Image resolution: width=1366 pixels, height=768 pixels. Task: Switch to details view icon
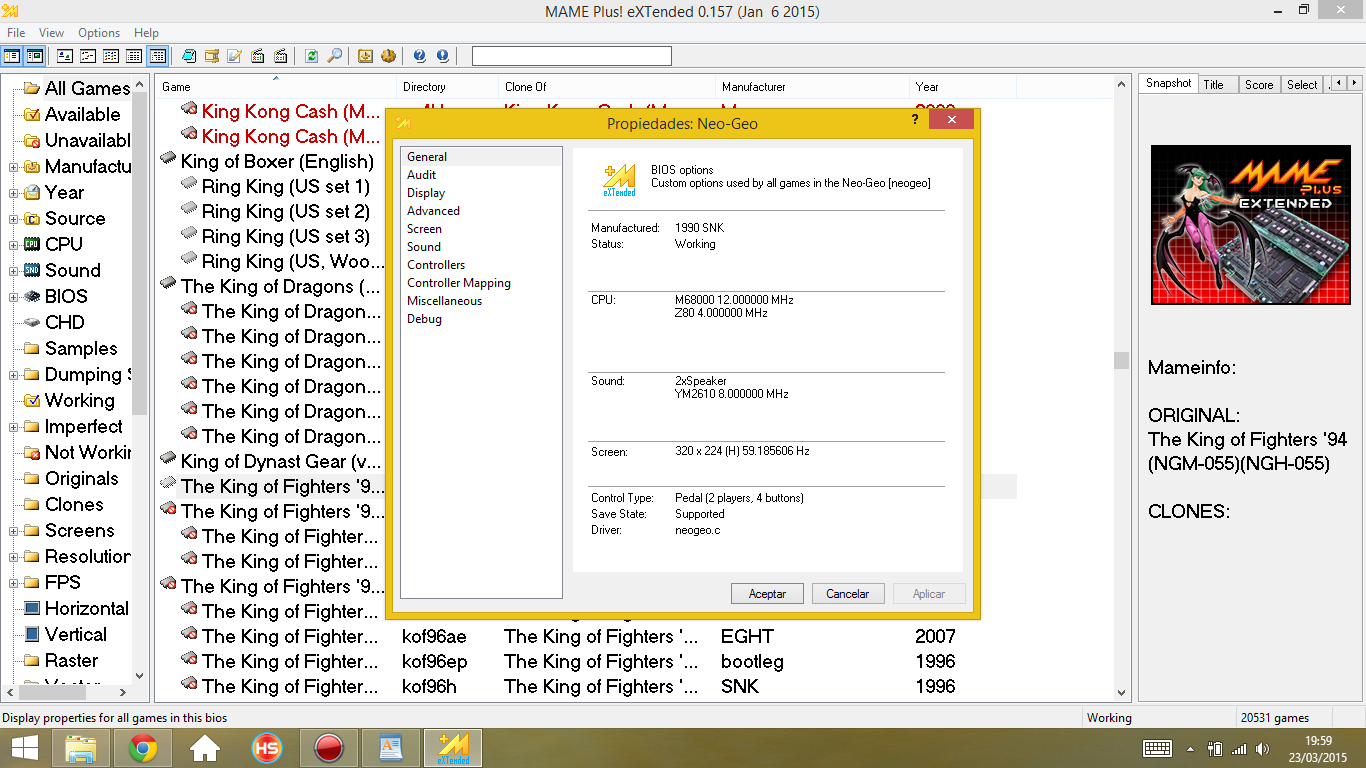pos(134,56)
